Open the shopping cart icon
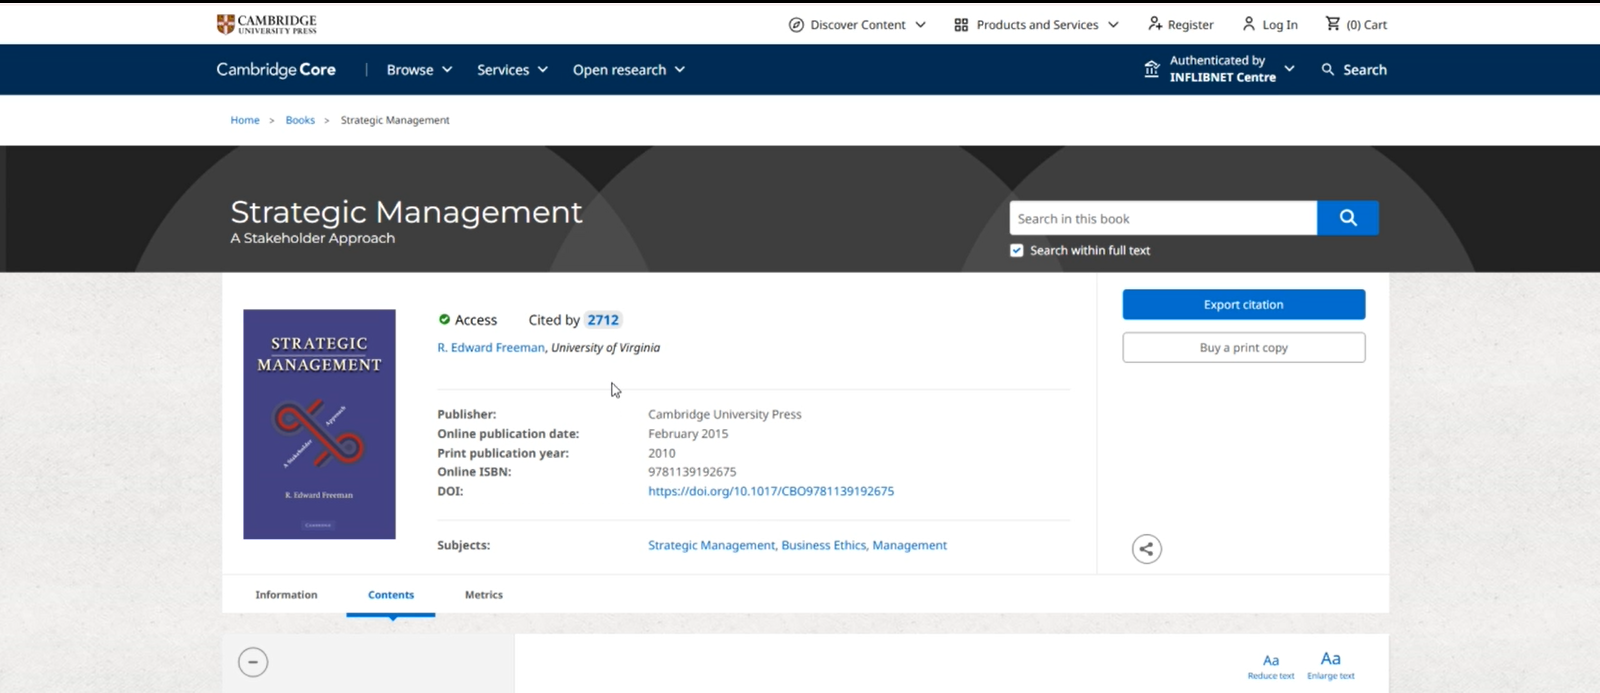 (x=1333, y=24)
